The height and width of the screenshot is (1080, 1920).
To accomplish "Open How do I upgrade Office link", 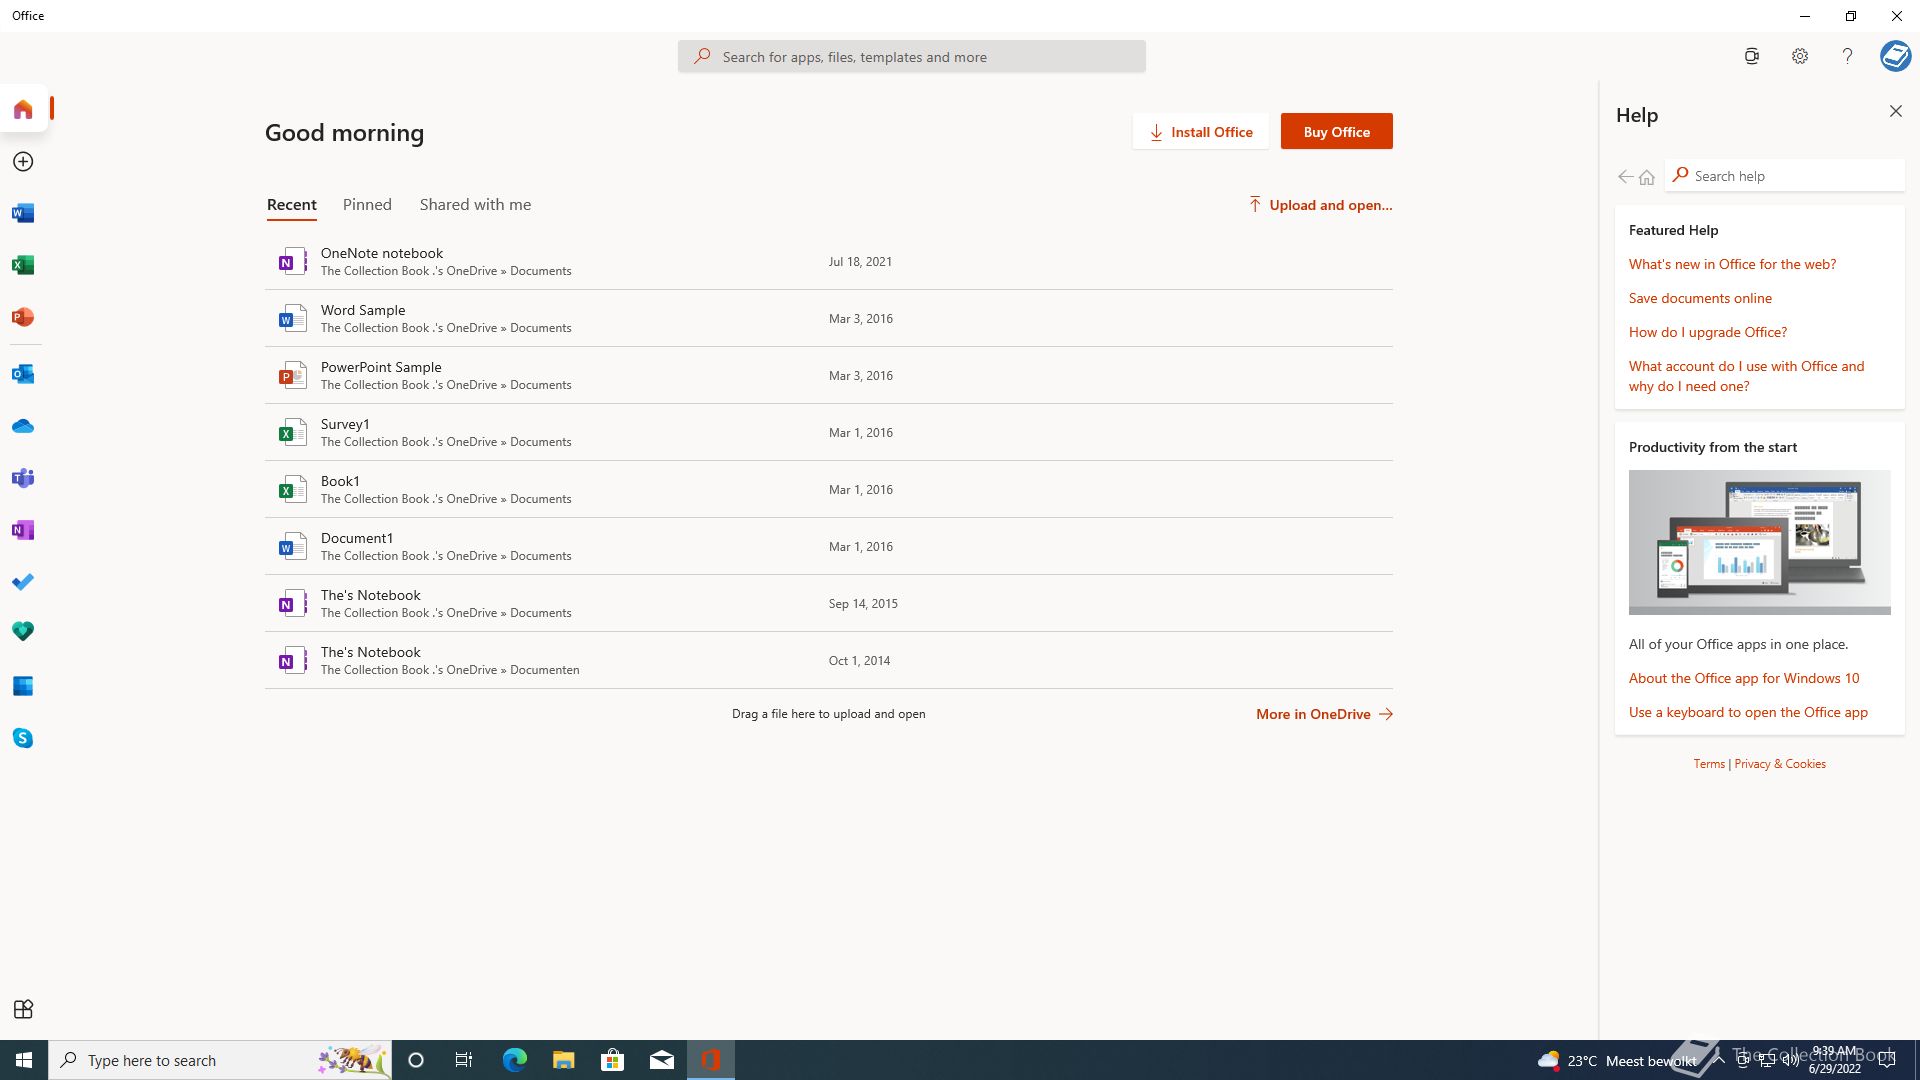I will [1708, 332].
